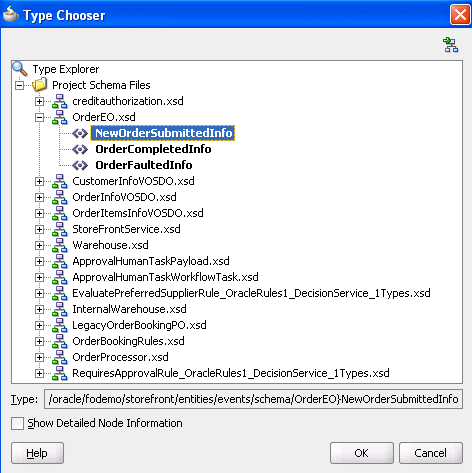Confirm the selection with OK
Viewport: 472px width, 473px height.
coord(362,453)
